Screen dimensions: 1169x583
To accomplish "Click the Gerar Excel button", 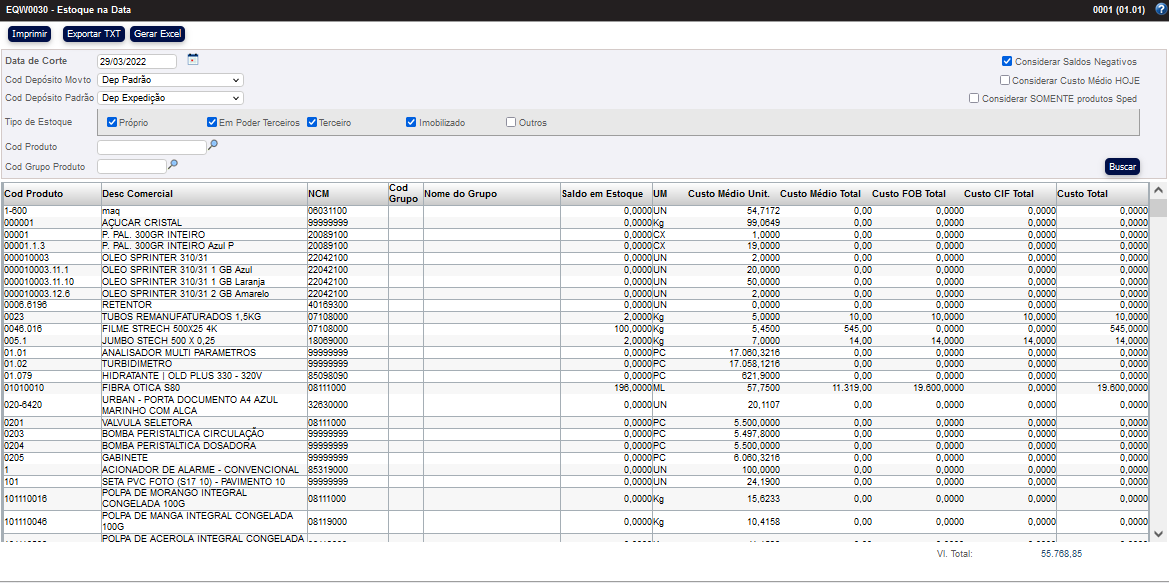I will pos(157,34).
